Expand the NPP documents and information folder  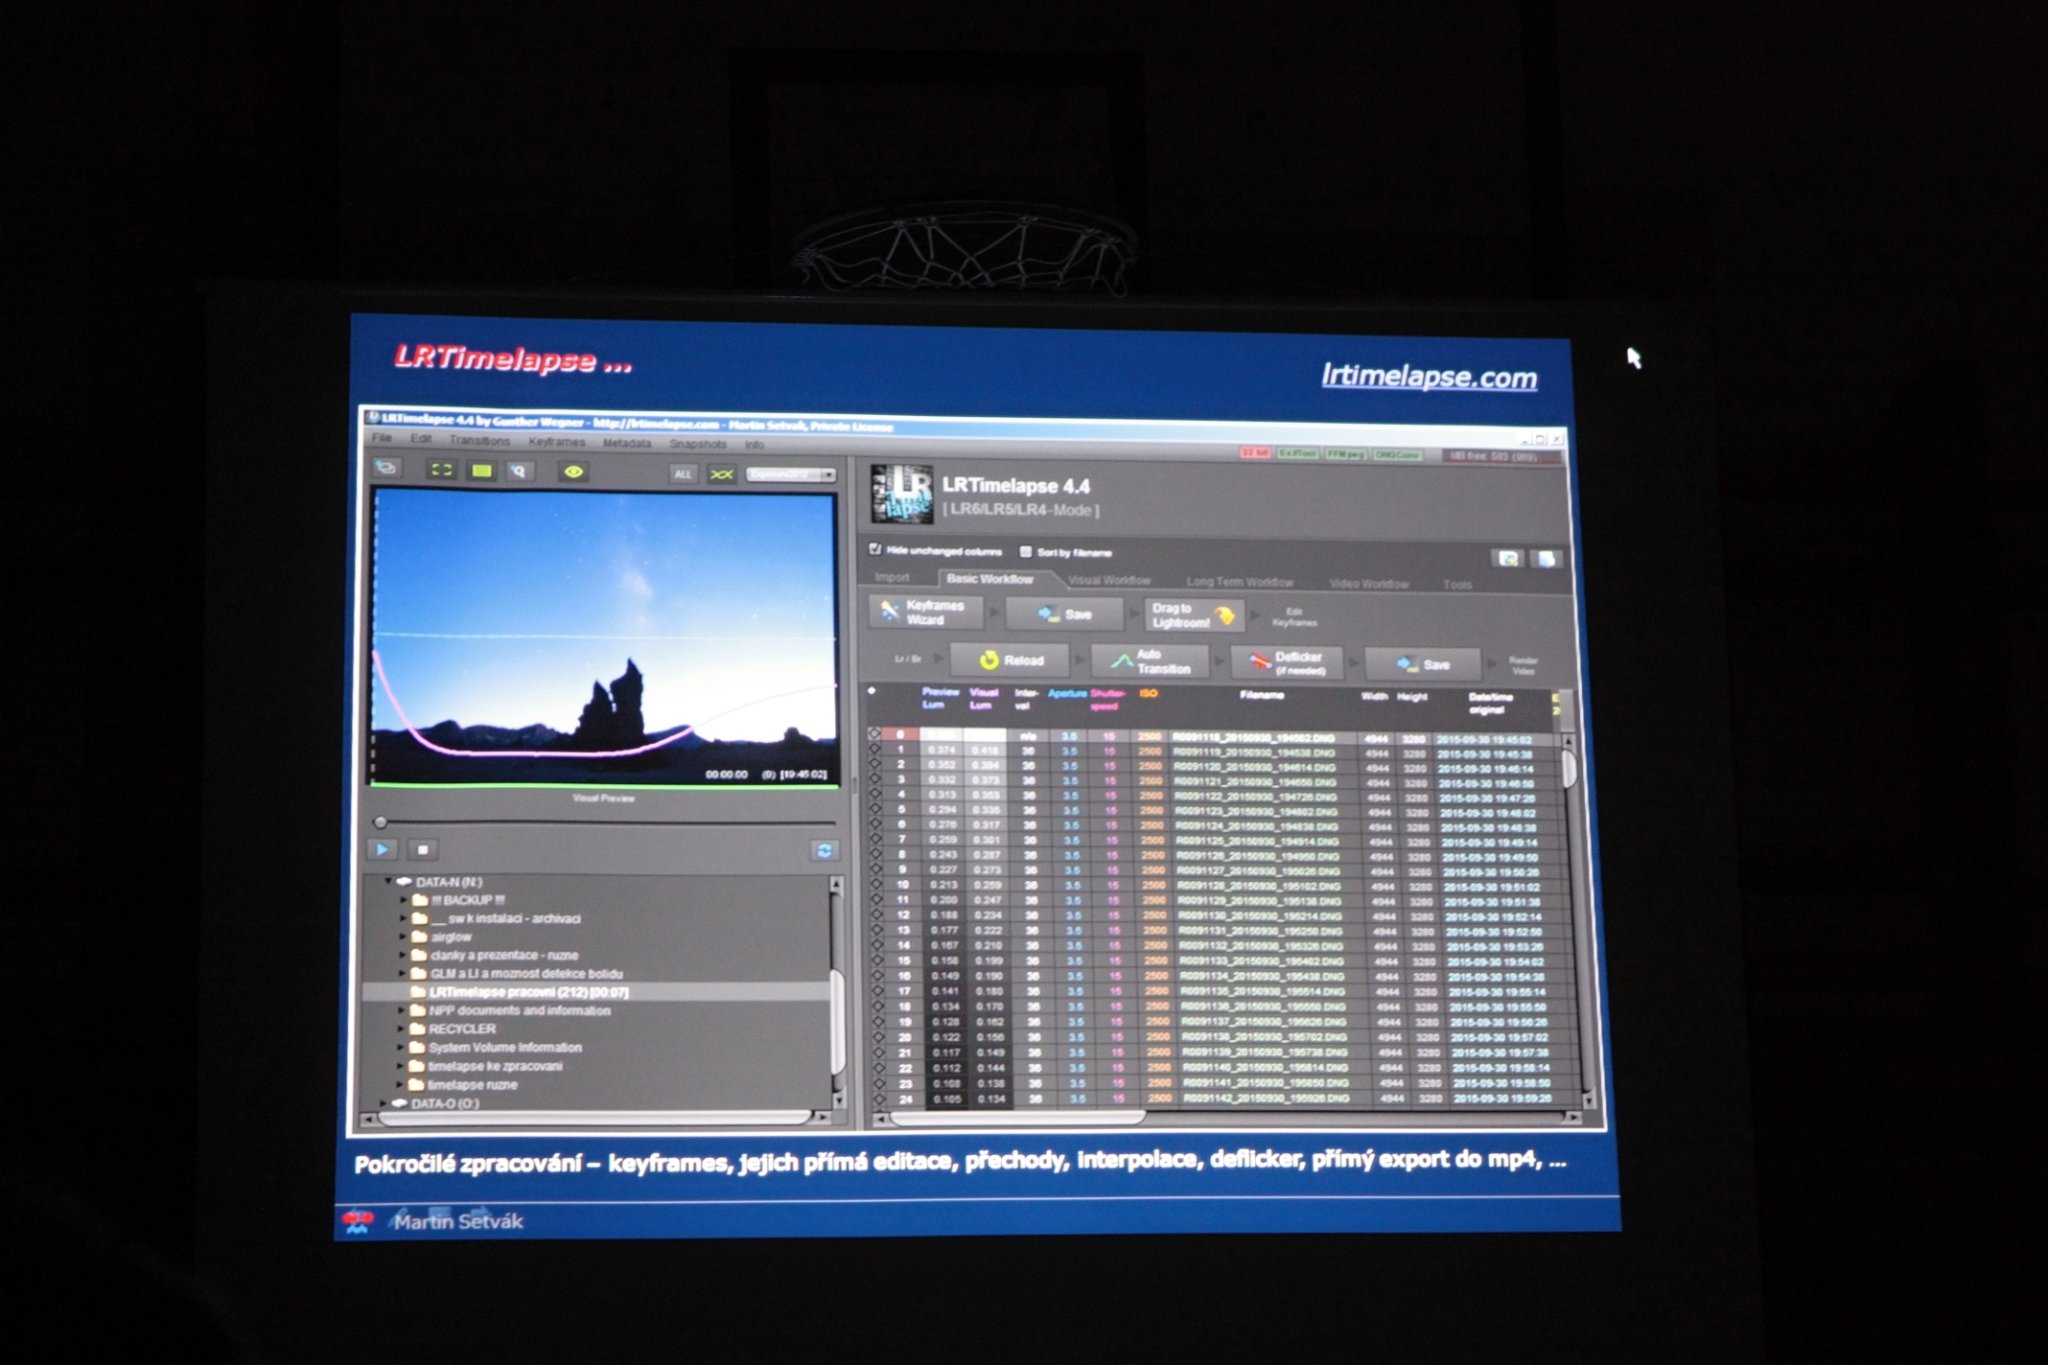pos(402,1011)
